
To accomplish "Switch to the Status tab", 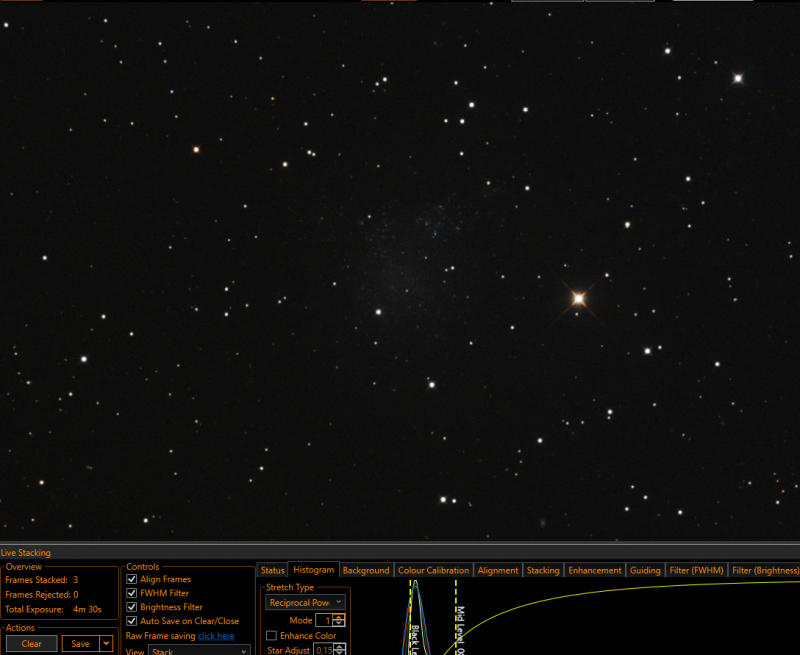I will coord(272,570).
